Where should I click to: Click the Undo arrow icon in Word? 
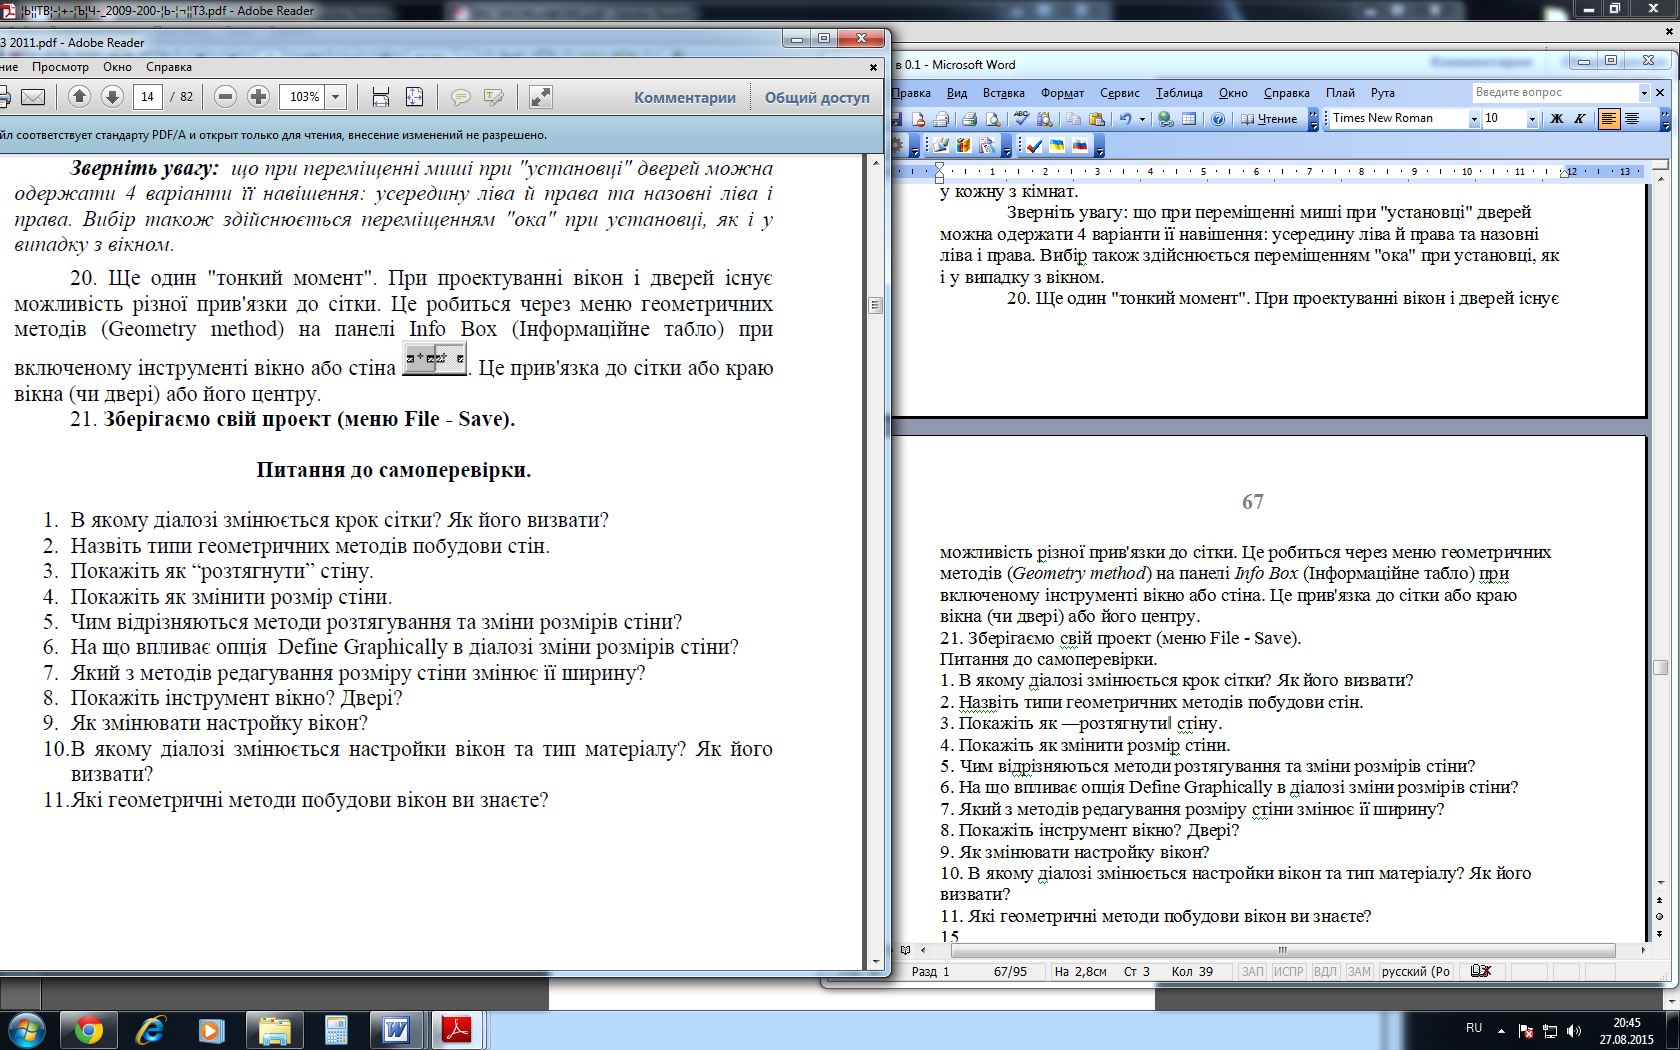[x=1126, y=119]
